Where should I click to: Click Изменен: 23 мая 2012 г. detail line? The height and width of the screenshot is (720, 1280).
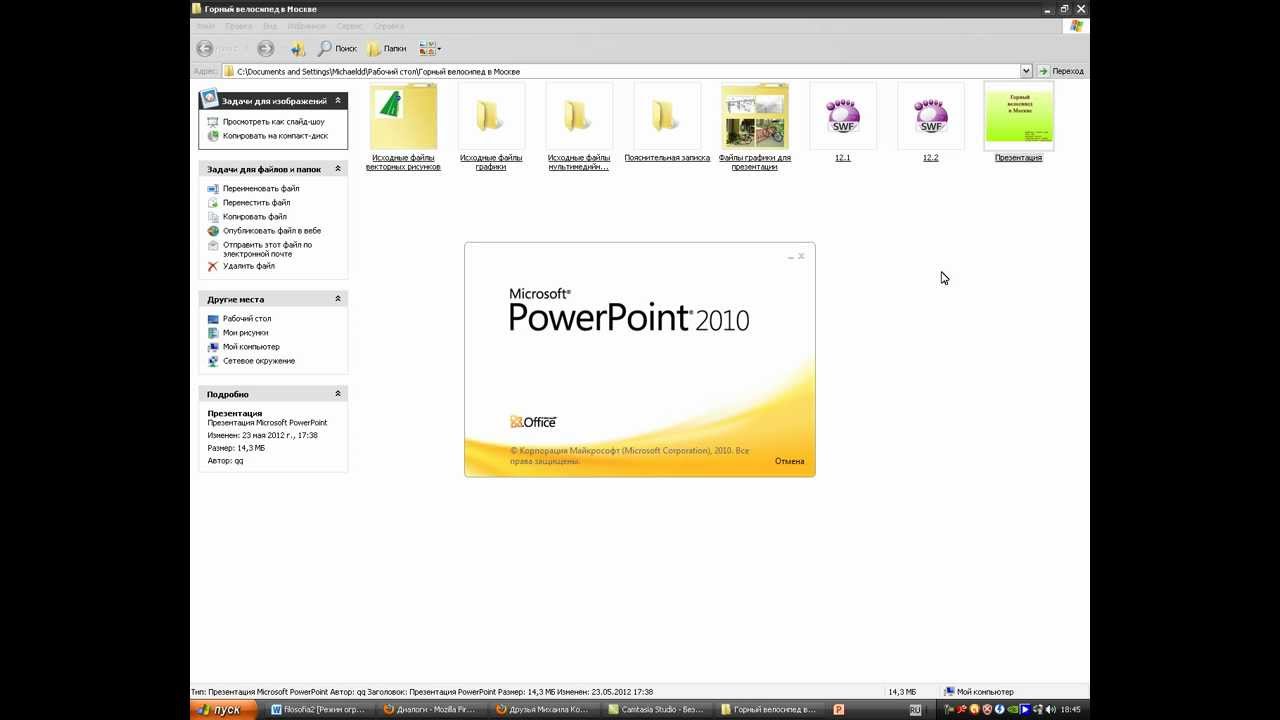[x=262, y=435]
